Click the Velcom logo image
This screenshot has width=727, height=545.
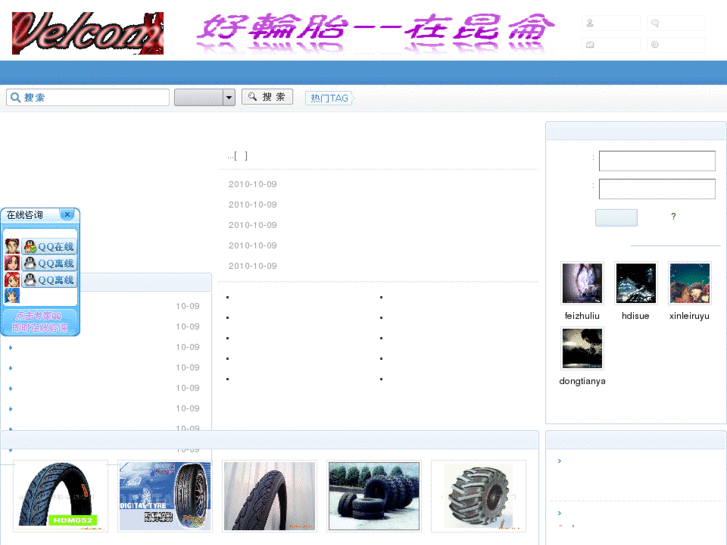[88, 33]
